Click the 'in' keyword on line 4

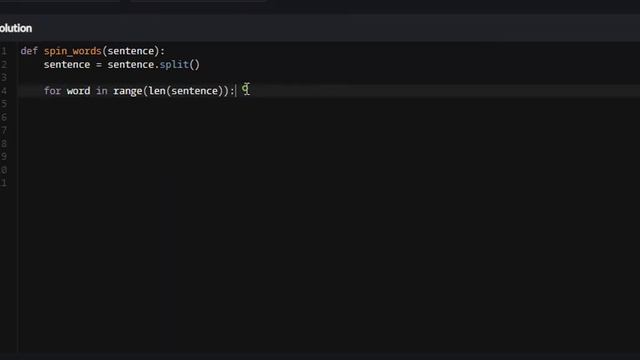[x=102, y=91]
